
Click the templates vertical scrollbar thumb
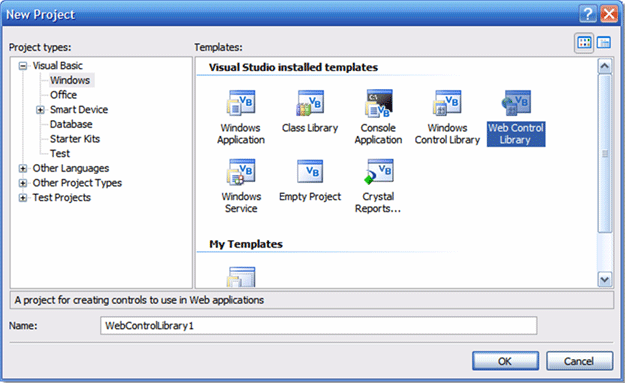(605, 153)
